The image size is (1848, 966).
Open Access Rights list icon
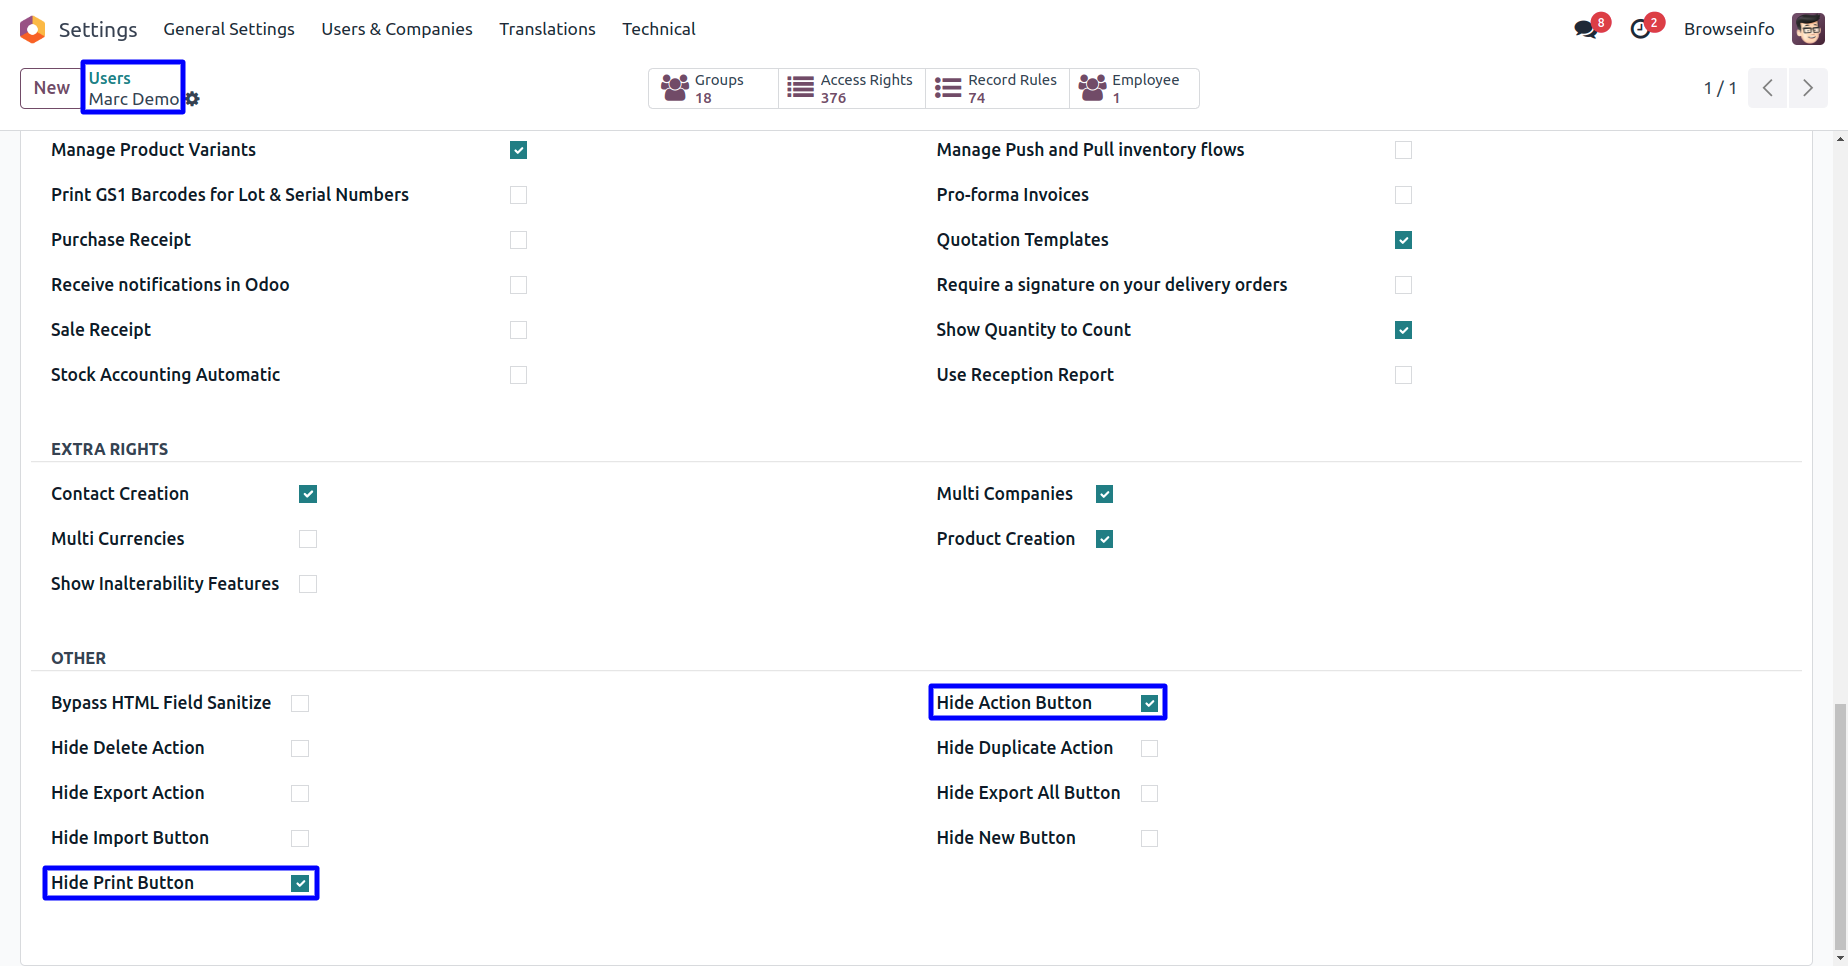(x=800, y=88)
